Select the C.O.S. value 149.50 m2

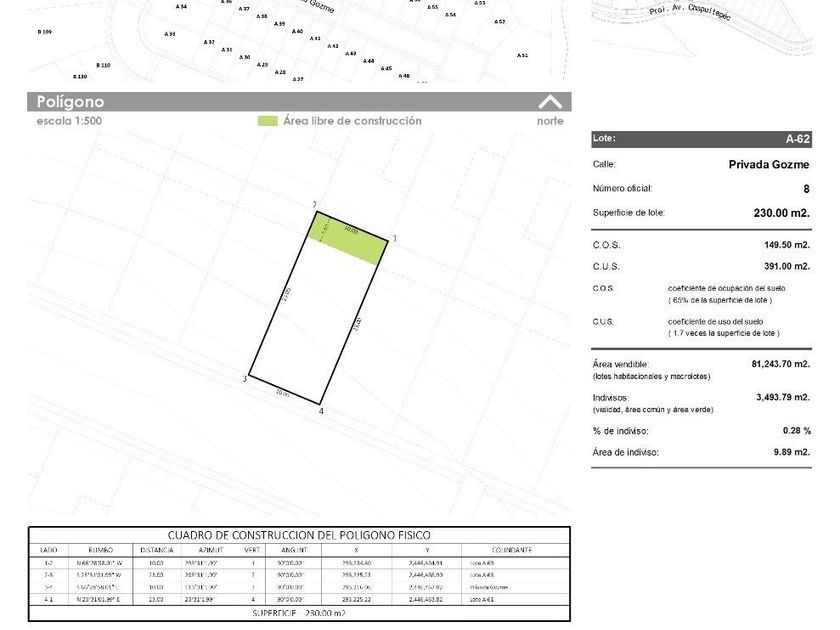(x=787, y=245)
